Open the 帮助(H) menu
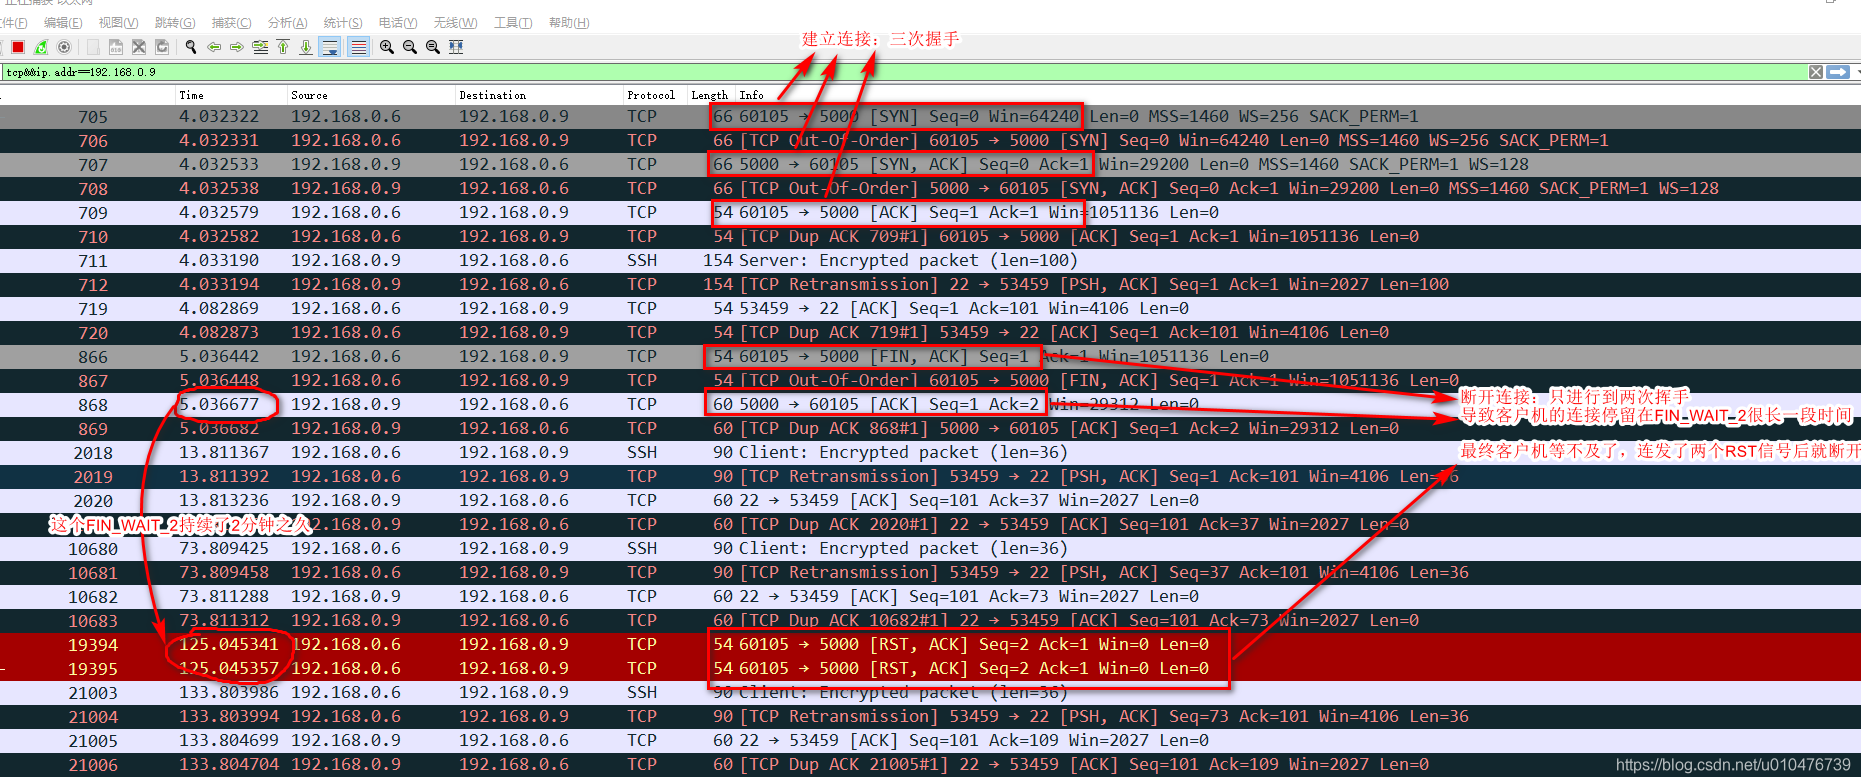Viewport: 1861px width, 784px height. point(569,23)
